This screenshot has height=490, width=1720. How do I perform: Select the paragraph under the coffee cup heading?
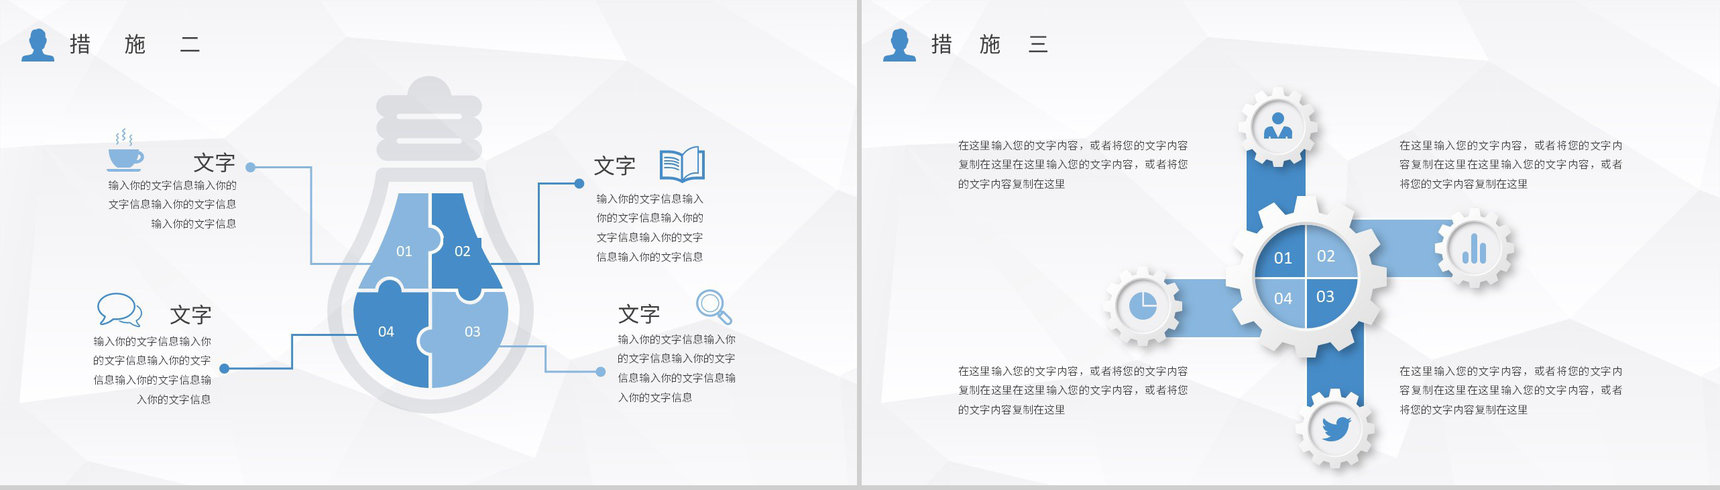click(172, 204)
